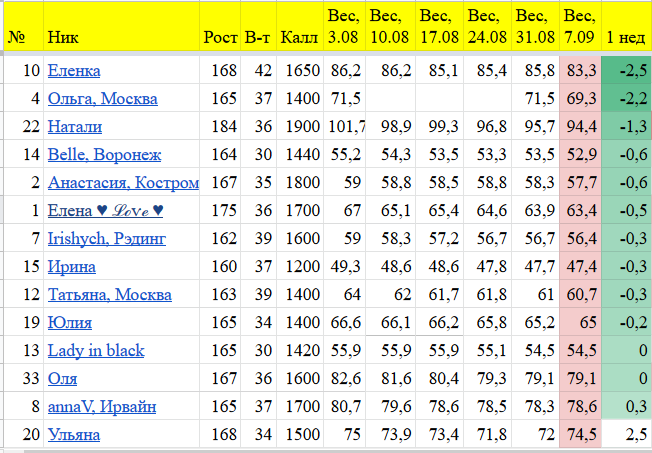Open the Татьяна, Москва link

110,295
